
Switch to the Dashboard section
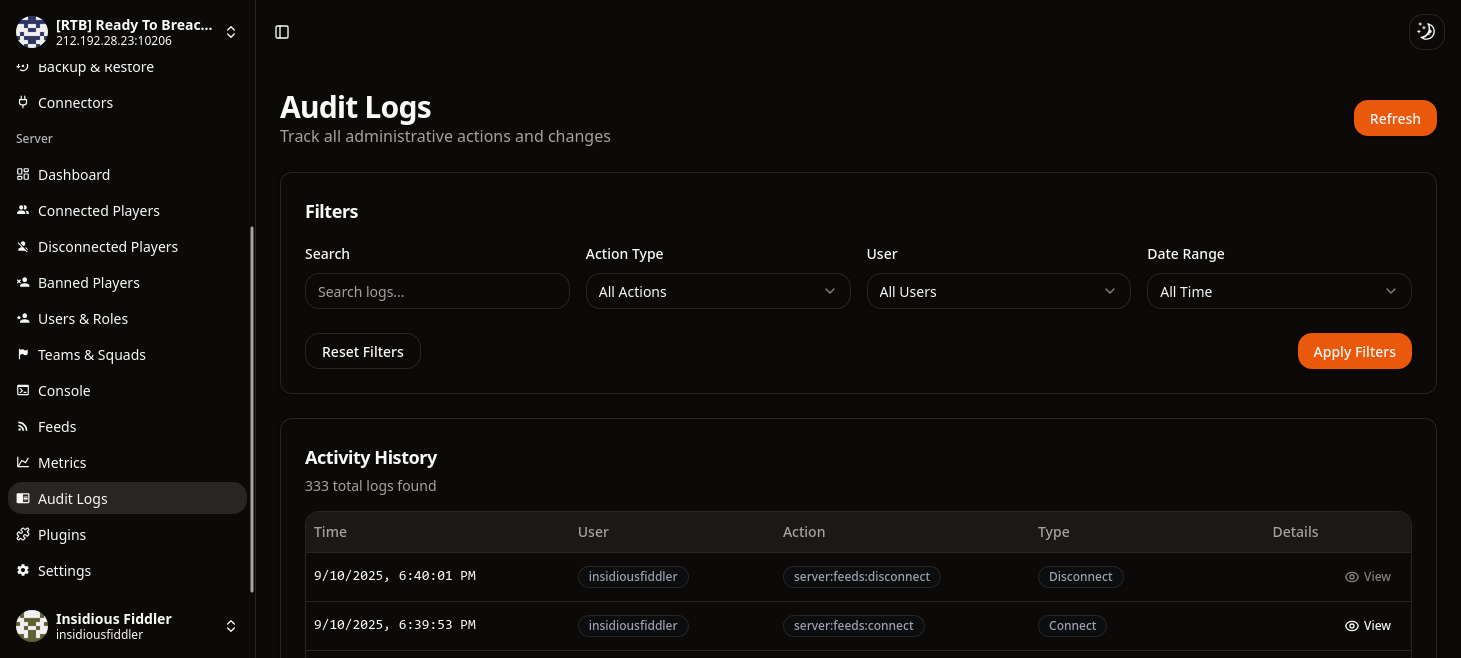73,174
